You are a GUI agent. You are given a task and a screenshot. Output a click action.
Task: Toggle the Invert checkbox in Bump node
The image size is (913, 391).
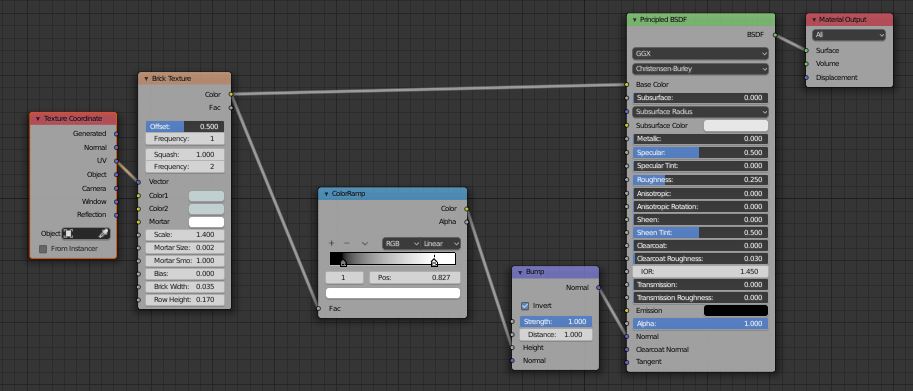coord(525,305)
